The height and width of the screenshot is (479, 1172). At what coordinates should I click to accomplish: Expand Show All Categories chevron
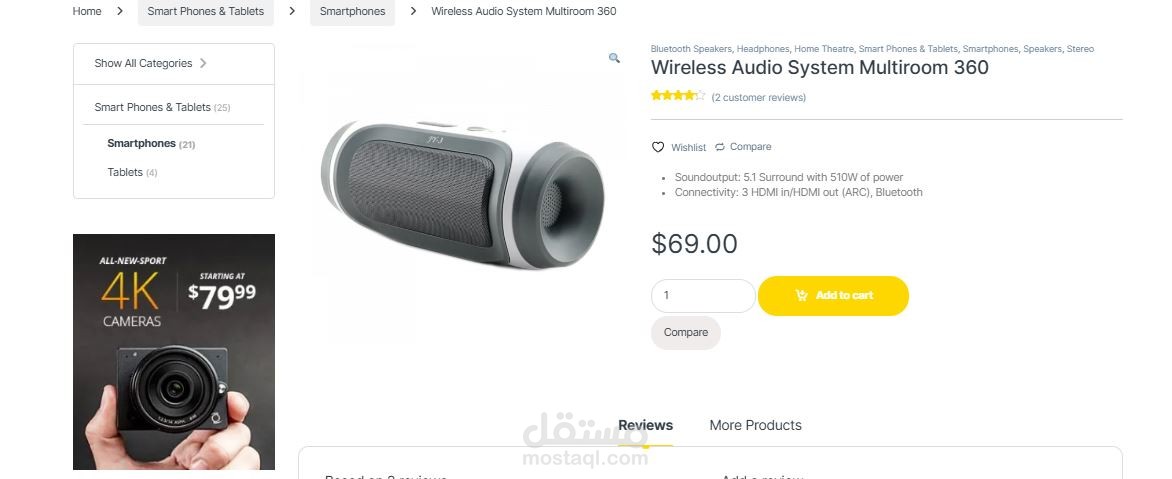pyautogui.click(x=203, y=64)
